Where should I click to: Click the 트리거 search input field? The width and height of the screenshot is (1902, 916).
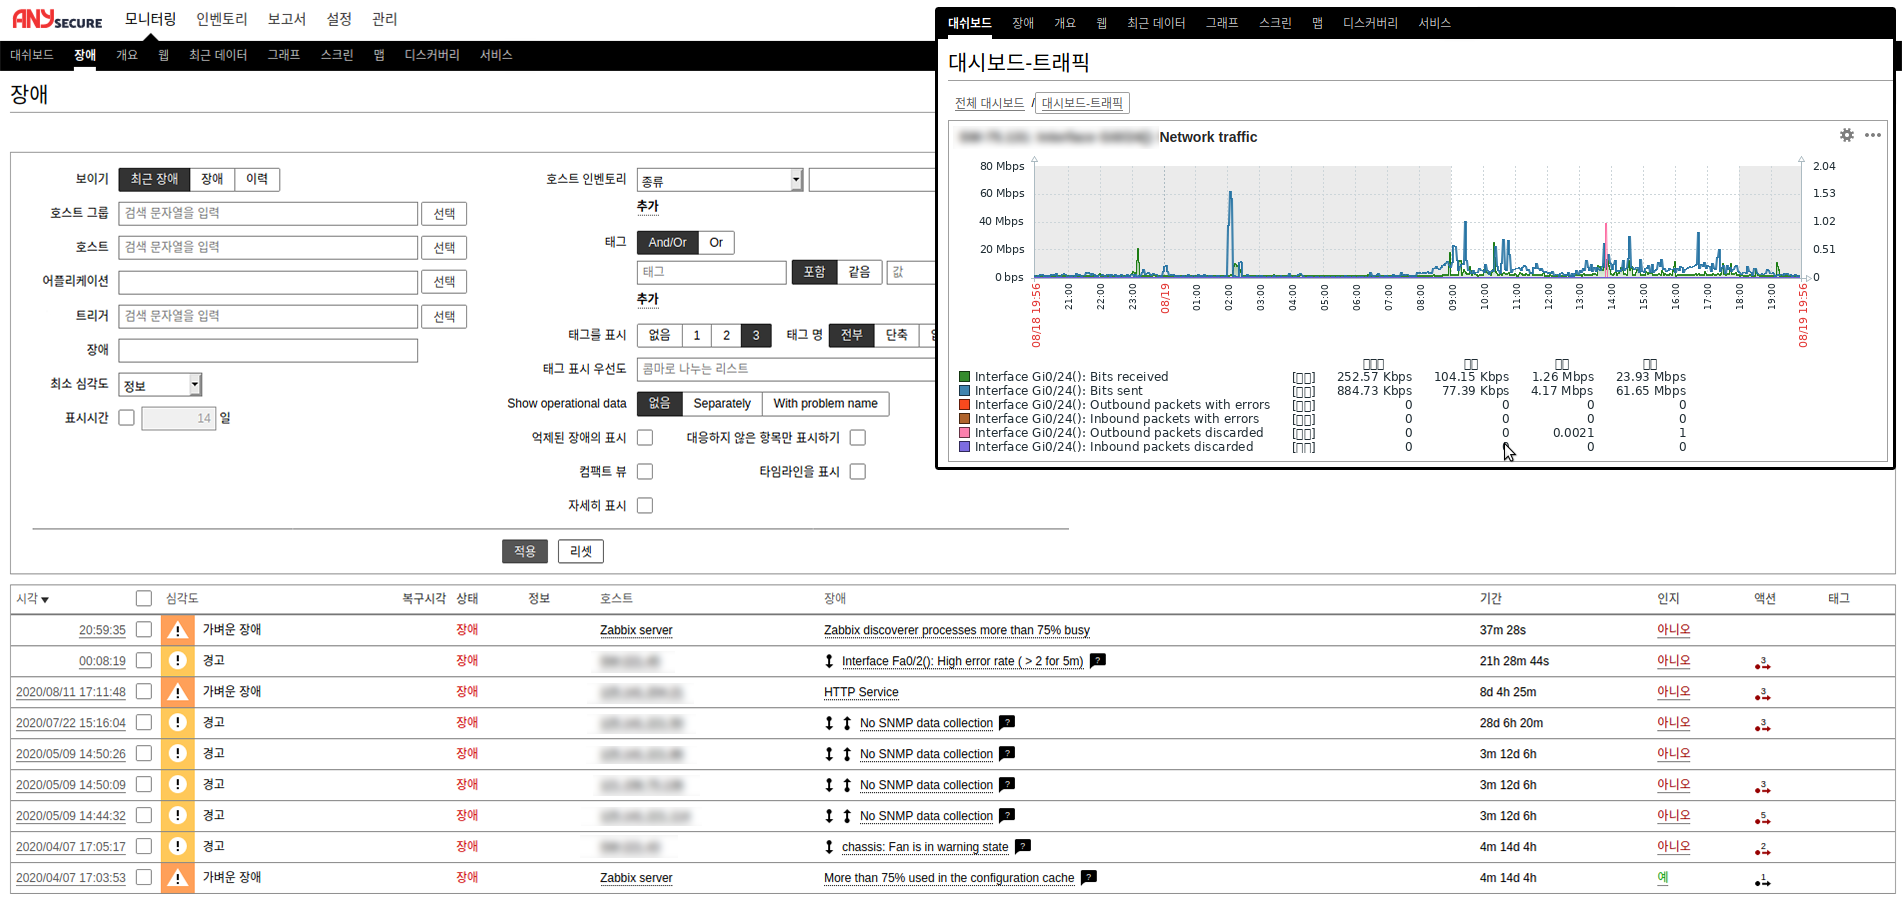[267, 316]
